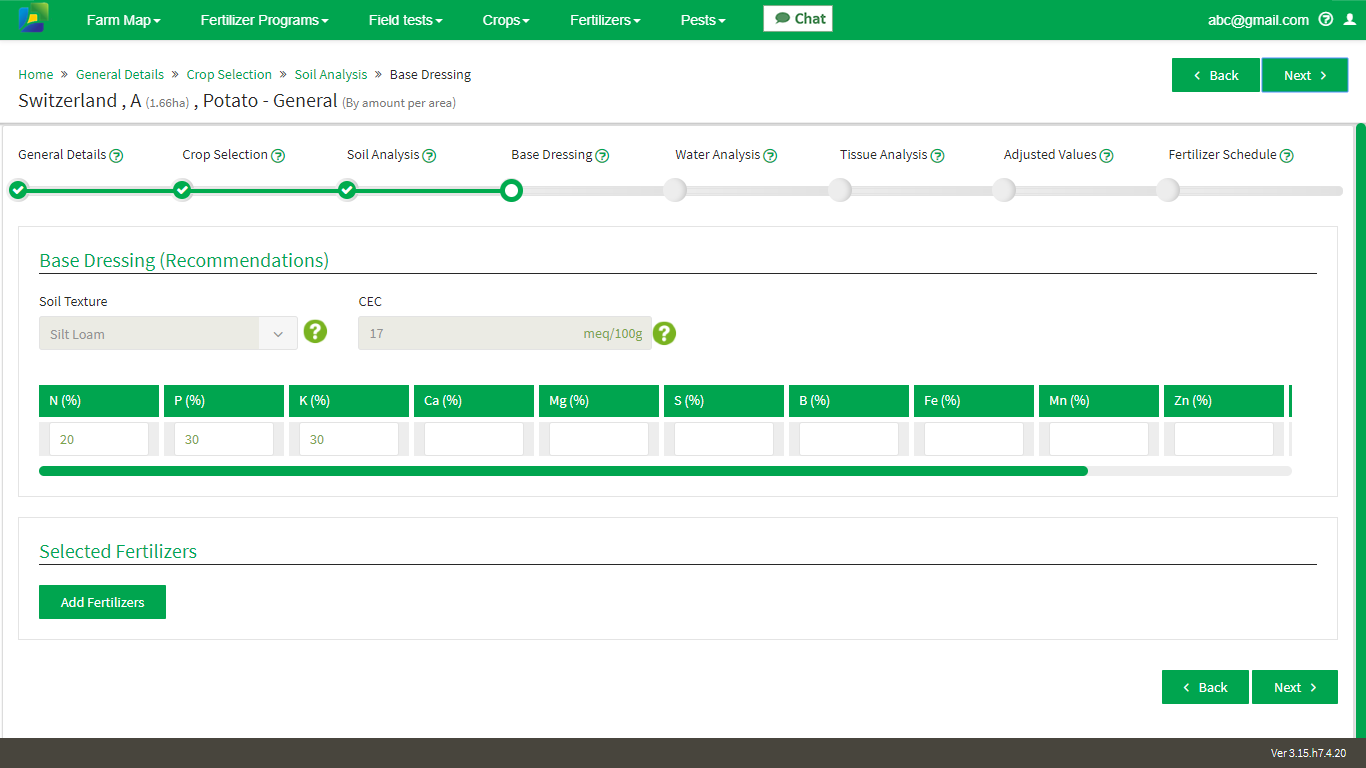Viewport: 1366px width, 768px height.
Task: Click help icon next to Base Dressing step
Action: [x=603, y=156]
